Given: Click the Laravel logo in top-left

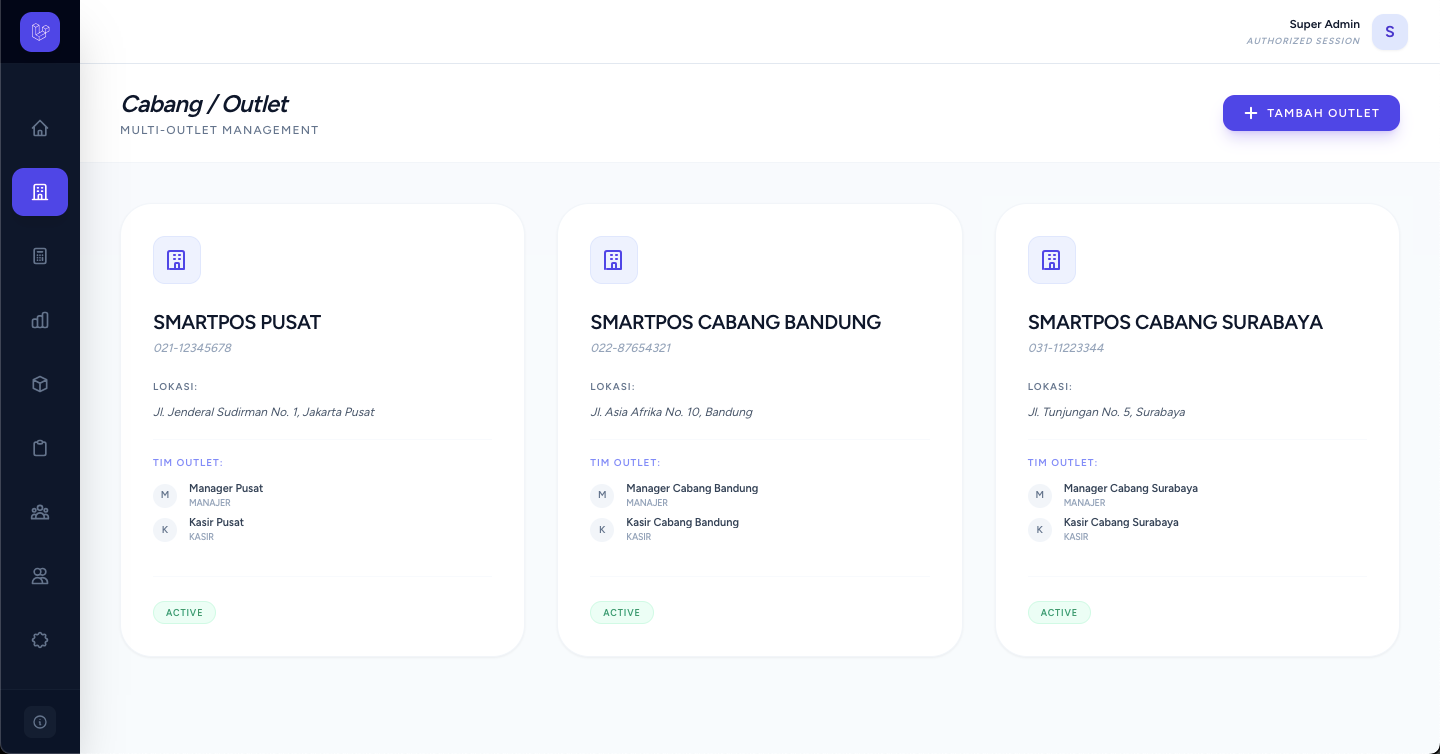Looking at the screenshot, I should 40,32.
